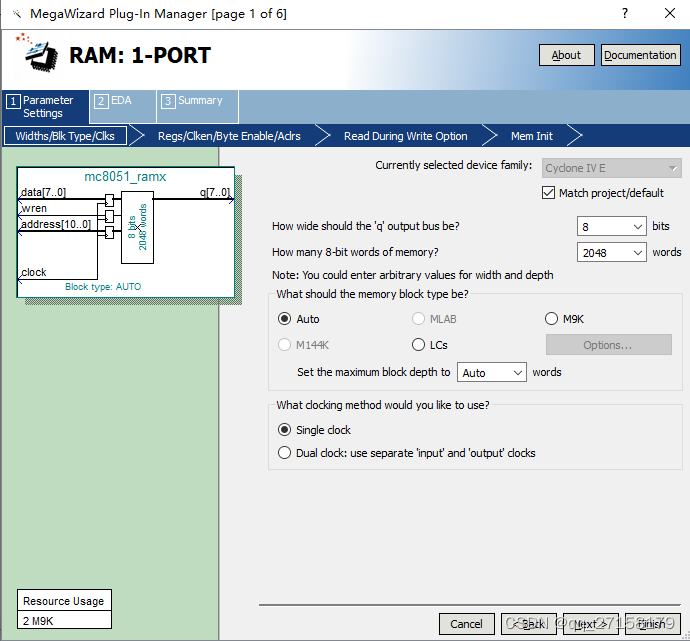This screenshot has height=641, width=690.
Task: Open the device family Cyclone IV E dropdown
Action: pos(612,168)
